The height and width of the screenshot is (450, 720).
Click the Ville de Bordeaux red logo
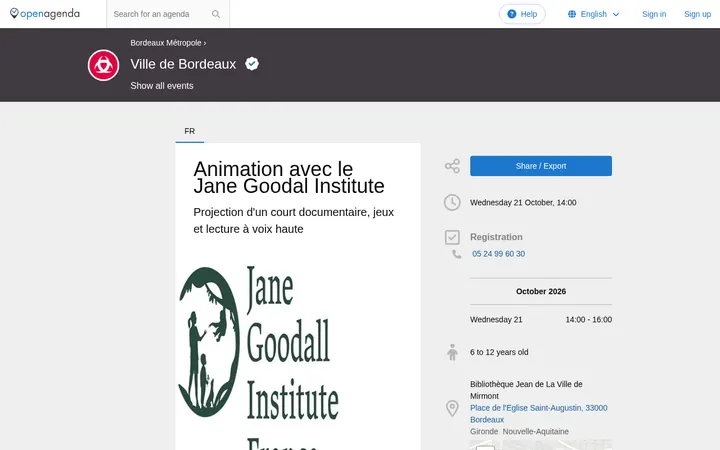(x=103, y=65)
